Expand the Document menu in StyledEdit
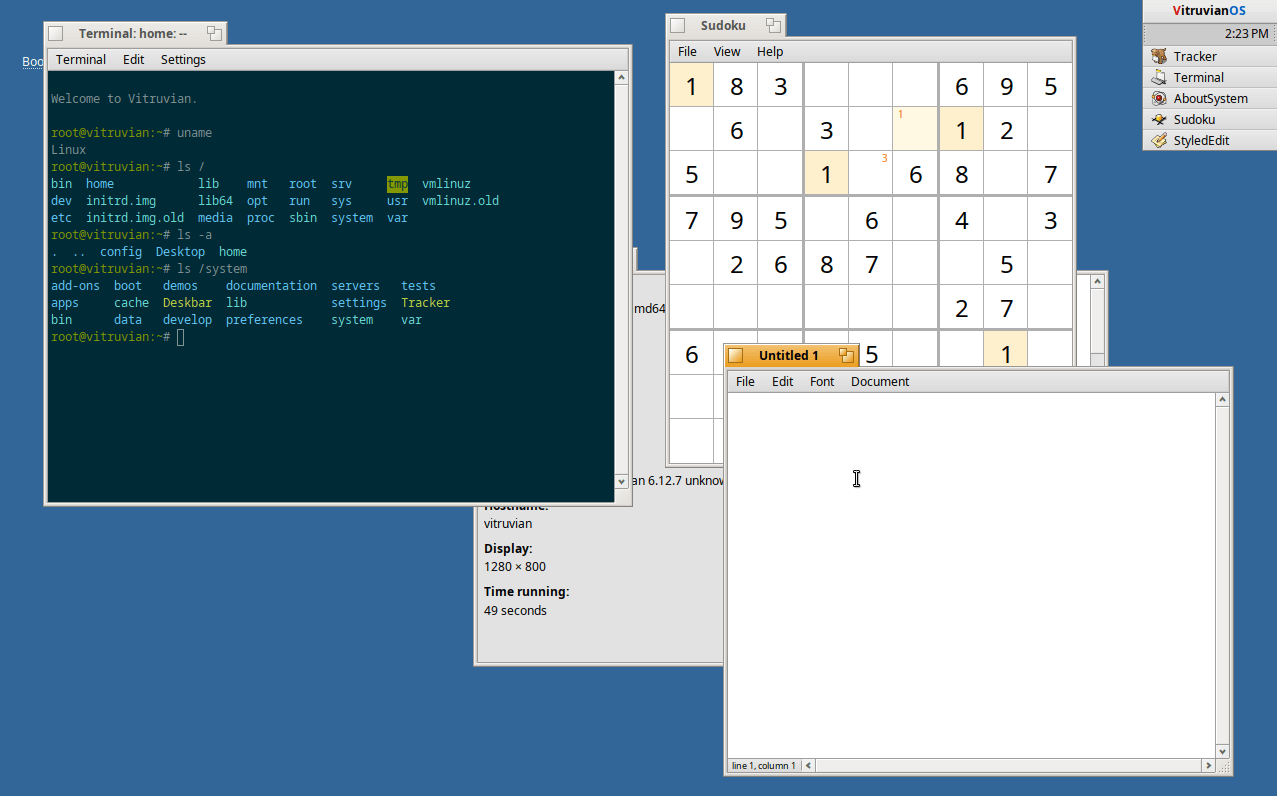The width and height of the screenshot is (1277, 796). click(880, 382)
